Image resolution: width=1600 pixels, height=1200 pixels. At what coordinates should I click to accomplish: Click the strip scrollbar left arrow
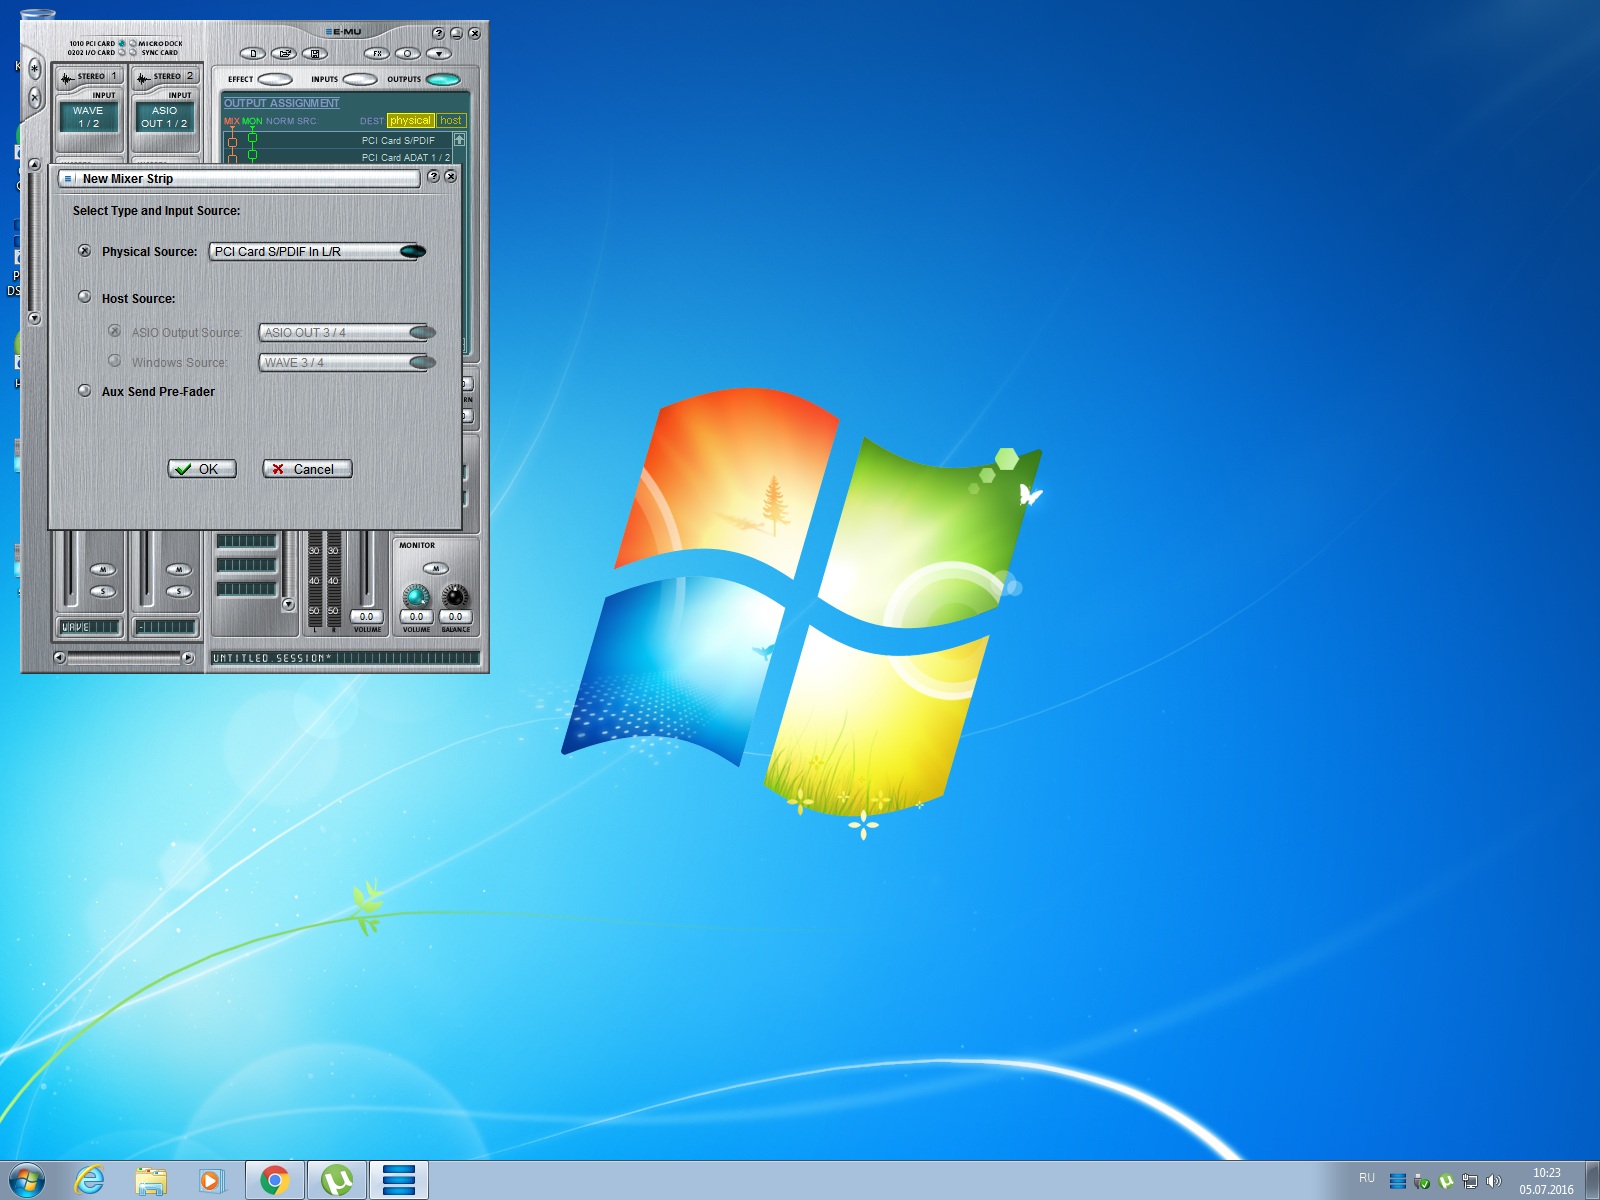59,657
